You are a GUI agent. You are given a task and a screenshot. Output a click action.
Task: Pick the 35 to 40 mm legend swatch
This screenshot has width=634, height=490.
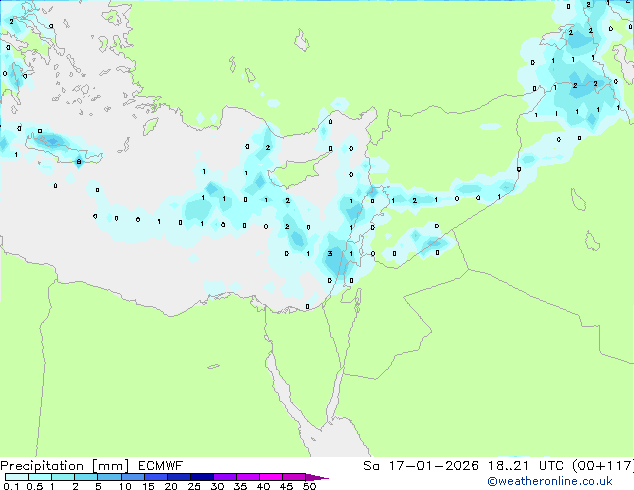(x=248, y=477)
